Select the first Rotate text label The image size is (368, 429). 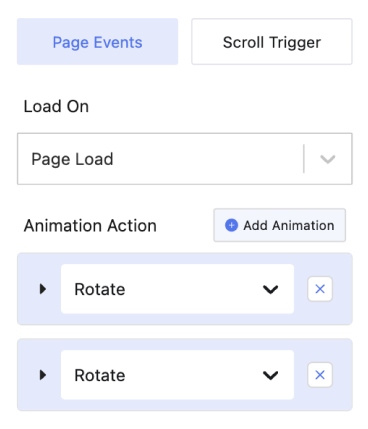[x=100, y=289]
